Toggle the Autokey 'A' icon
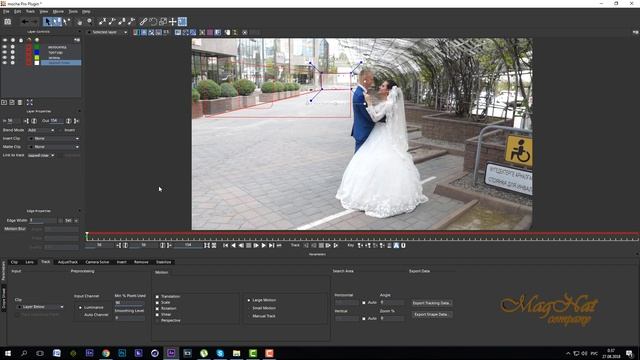Viewport: 640px width, 360px height. pyautogui.click(x=396, y=245)
